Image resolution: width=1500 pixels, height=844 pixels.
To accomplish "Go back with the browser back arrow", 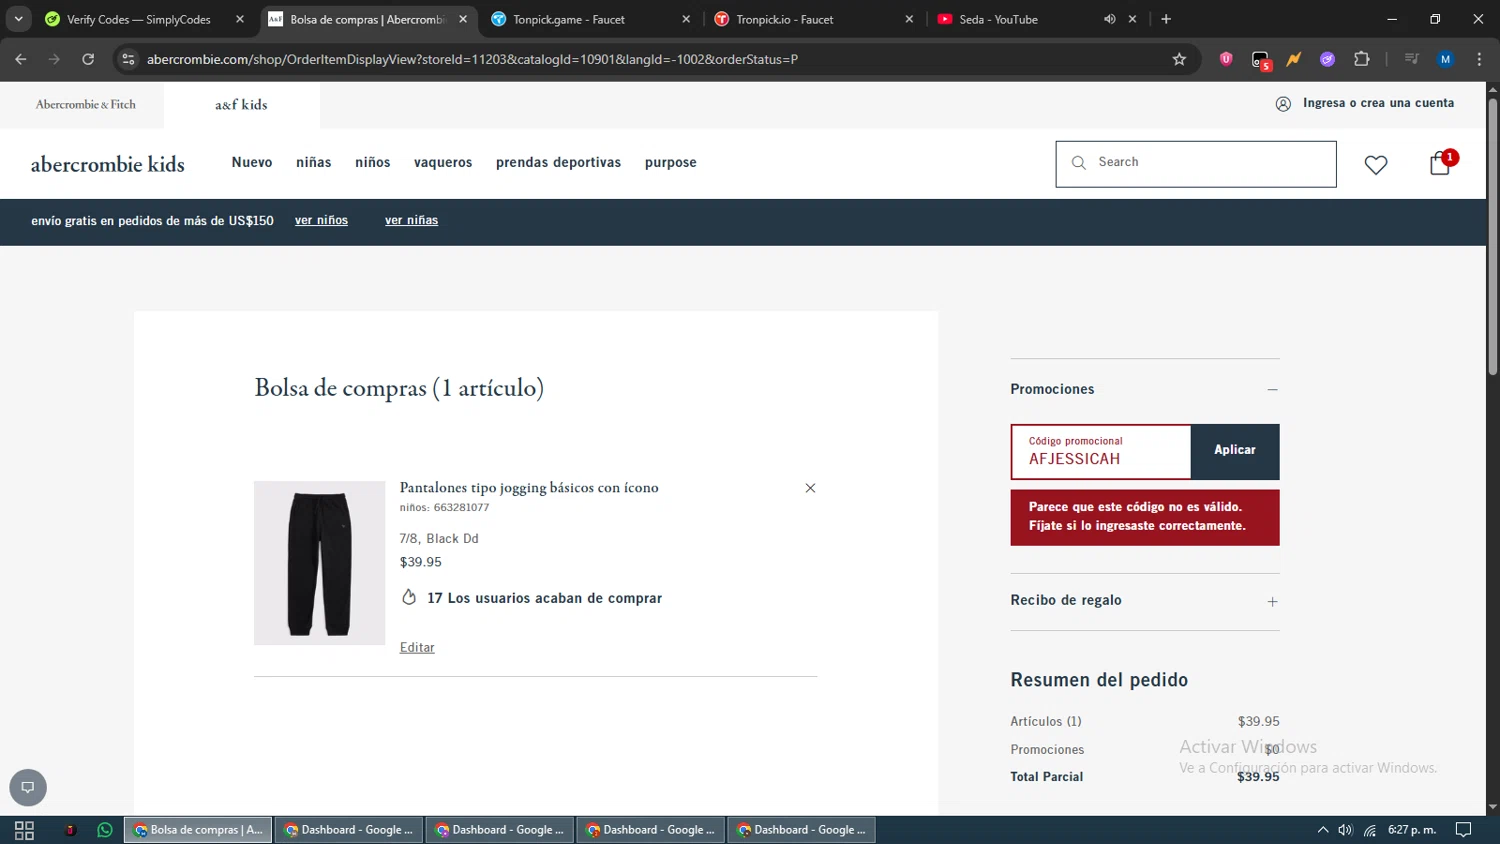I will click(21, 59).
